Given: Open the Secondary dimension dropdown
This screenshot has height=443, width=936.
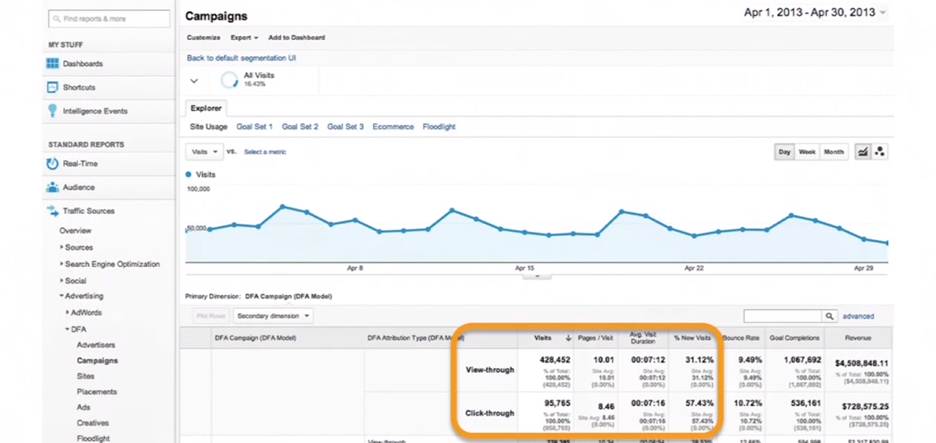Looking at the screenshot, I should (x=272, y=316).
